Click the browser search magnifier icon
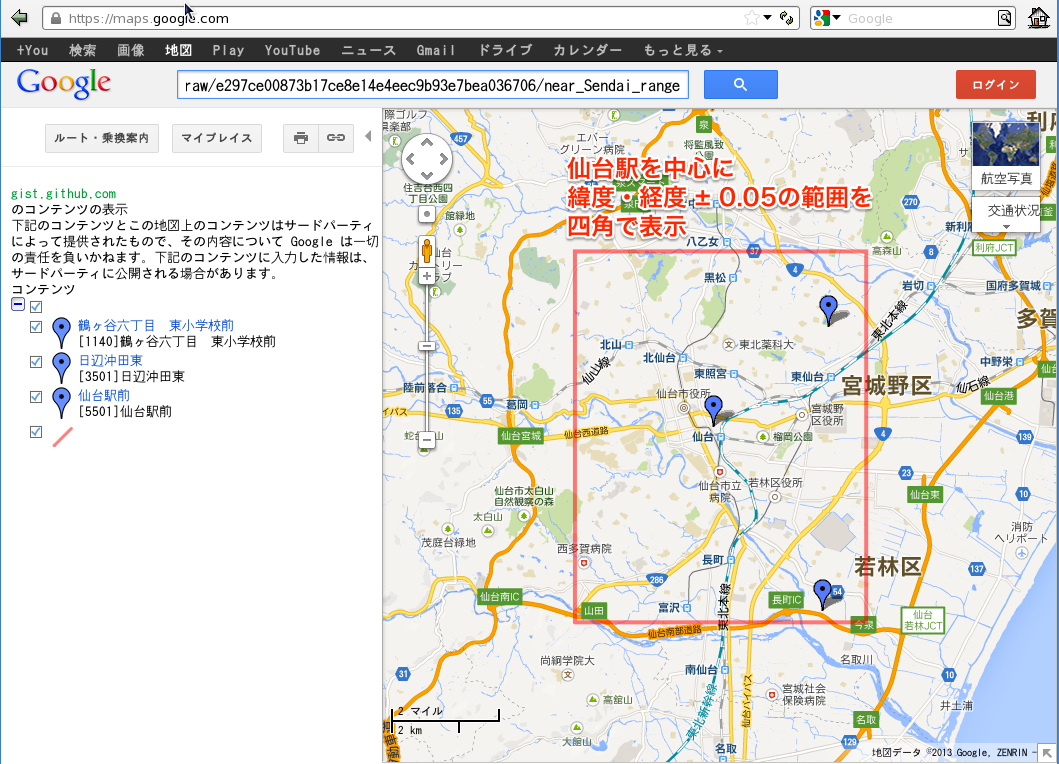The width and height of the screenshot is (1059, 764). (1005, 18)
